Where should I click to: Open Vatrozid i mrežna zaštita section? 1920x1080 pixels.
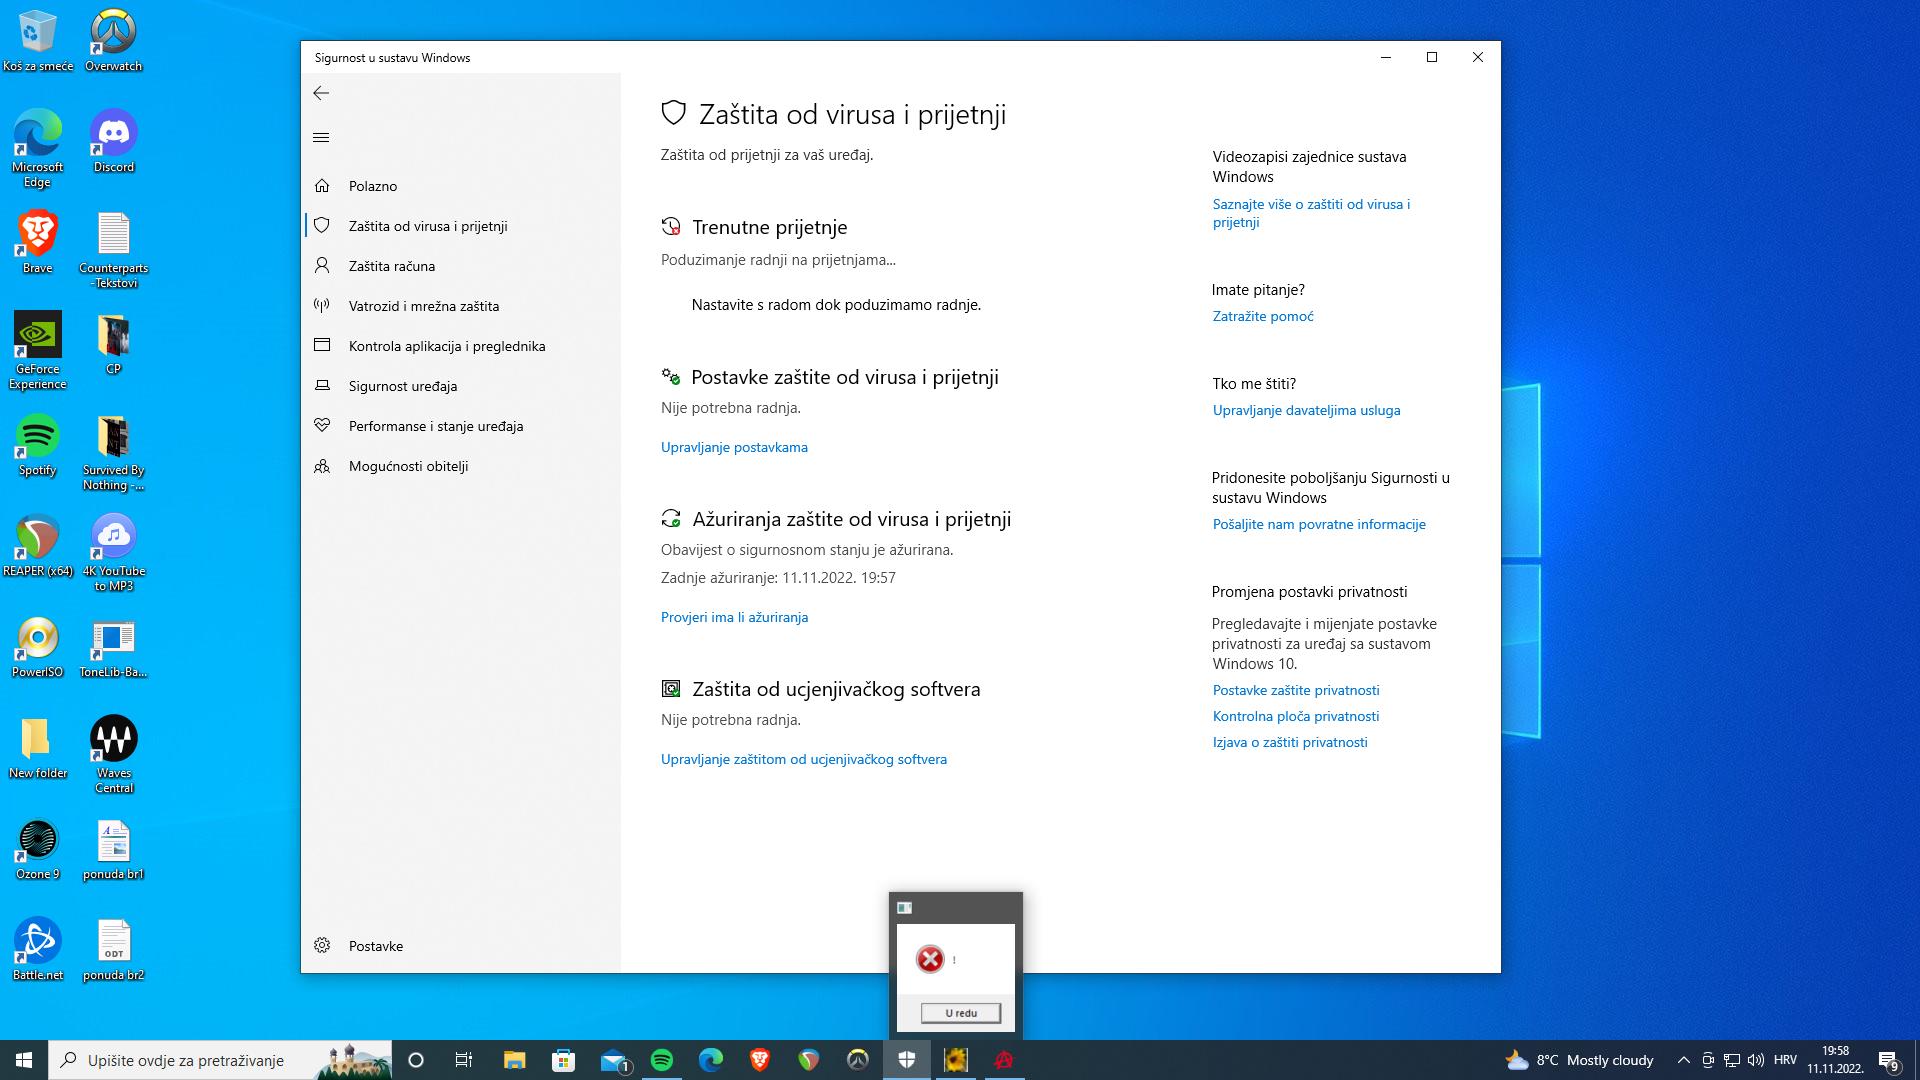click(423, 306)
